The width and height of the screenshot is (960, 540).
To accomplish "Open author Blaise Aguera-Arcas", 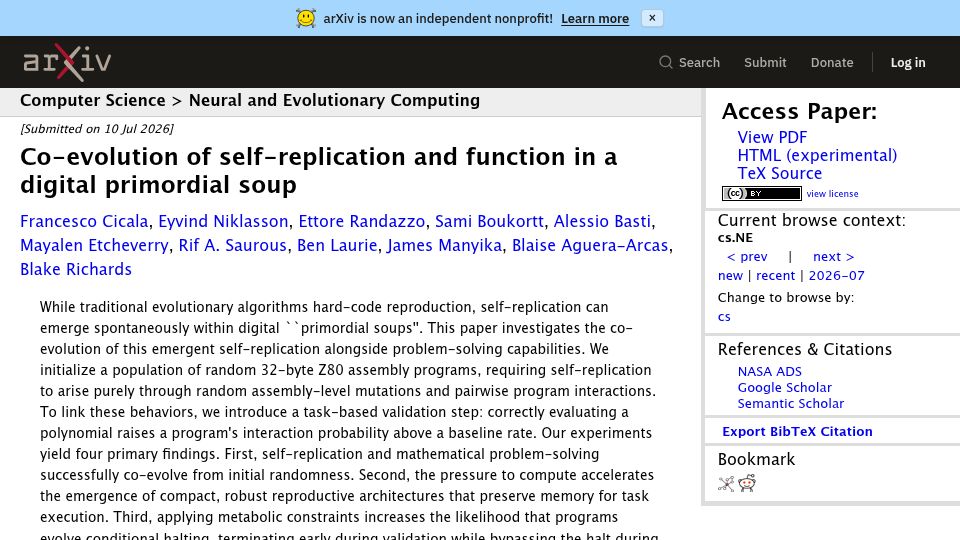I will click(590, 245).
